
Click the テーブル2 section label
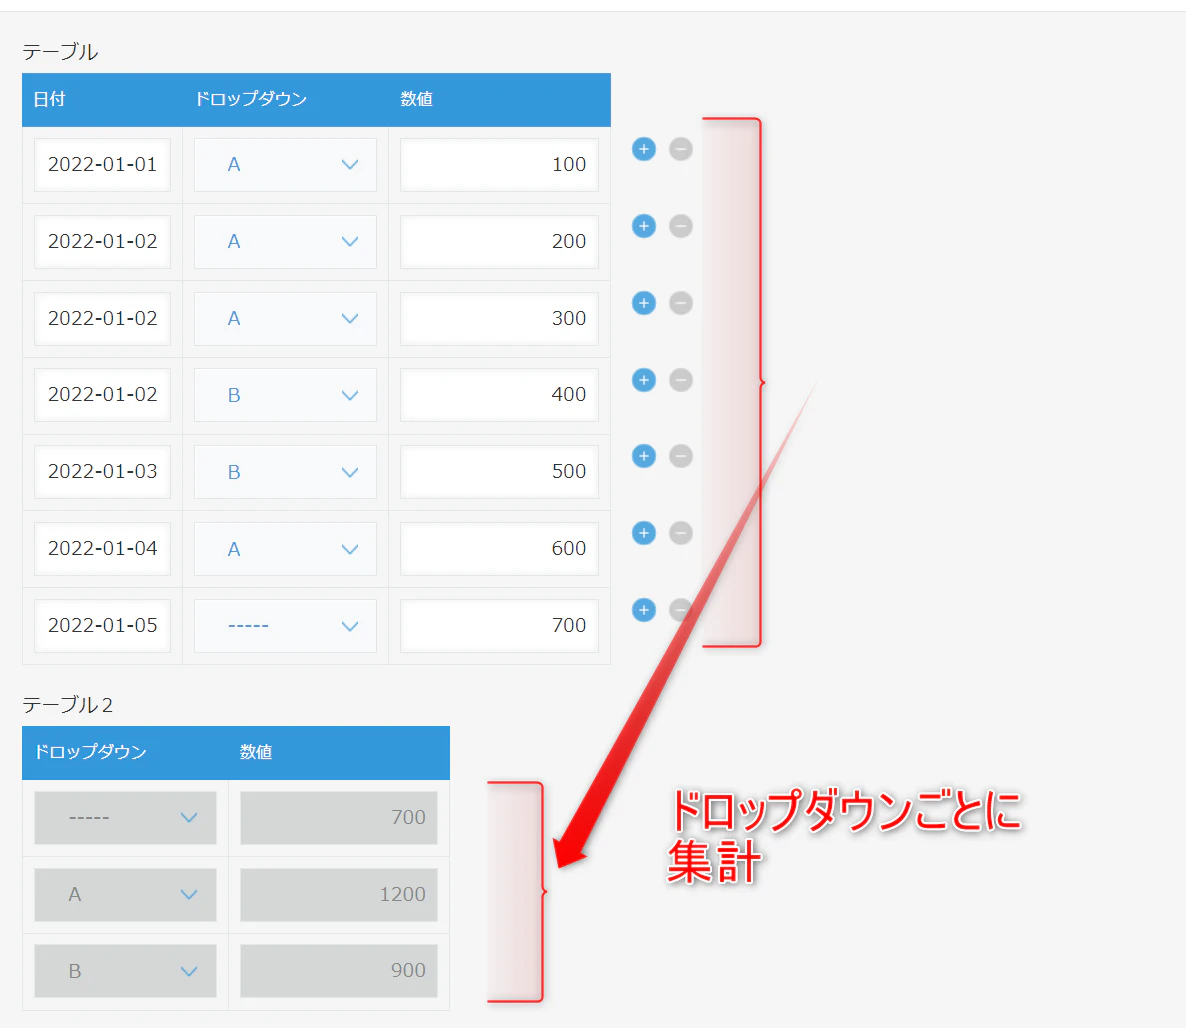(x=67, y=705)
